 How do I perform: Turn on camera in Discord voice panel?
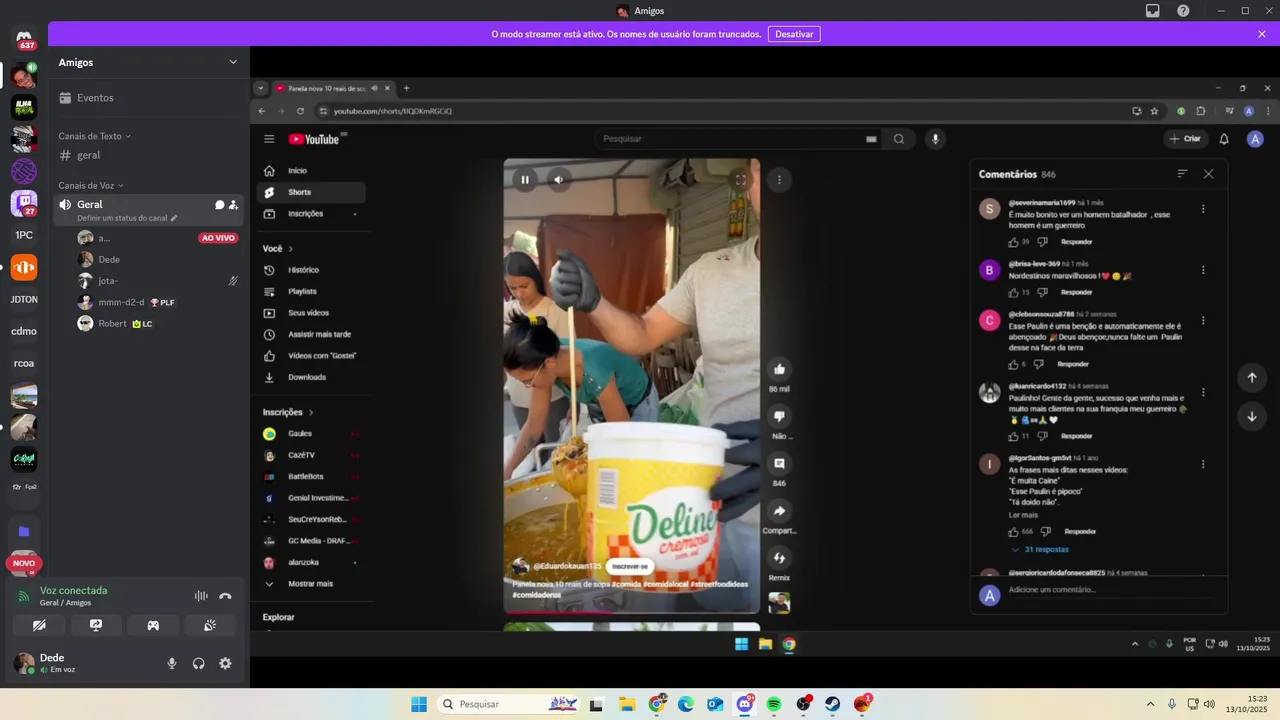pyautogui.click(x=39, y=625)
